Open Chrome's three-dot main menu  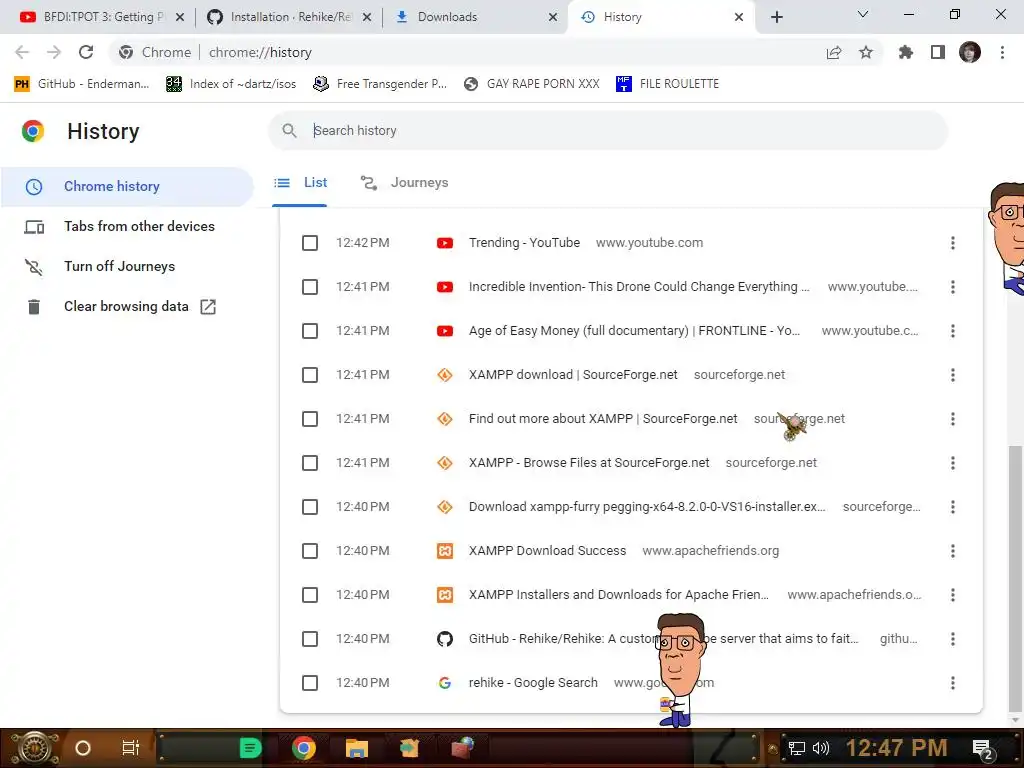[x=1002, y=52]
